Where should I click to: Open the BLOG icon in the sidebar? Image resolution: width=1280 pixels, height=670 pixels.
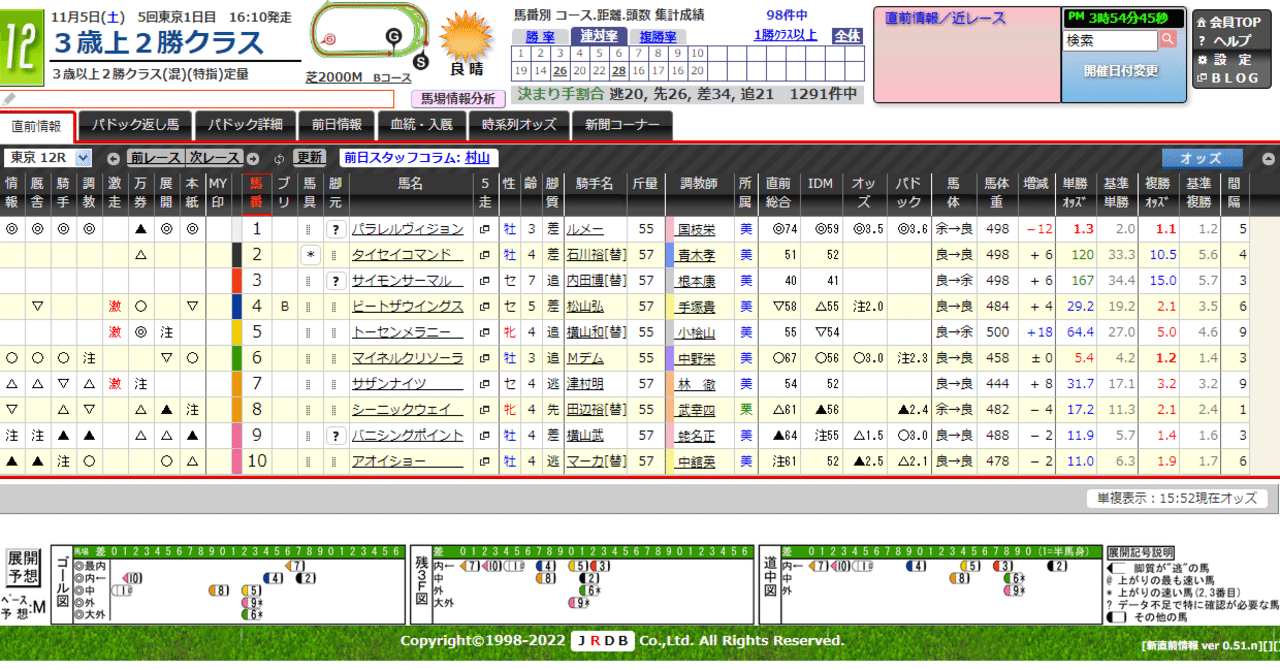[1203, 78]
